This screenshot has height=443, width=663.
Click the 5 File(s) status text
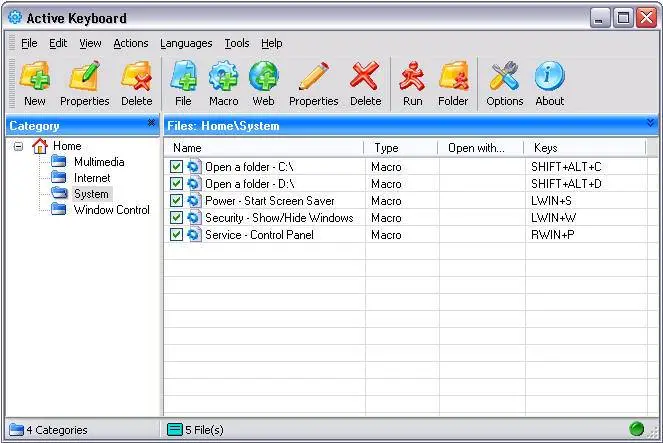(x=204, y=430)
